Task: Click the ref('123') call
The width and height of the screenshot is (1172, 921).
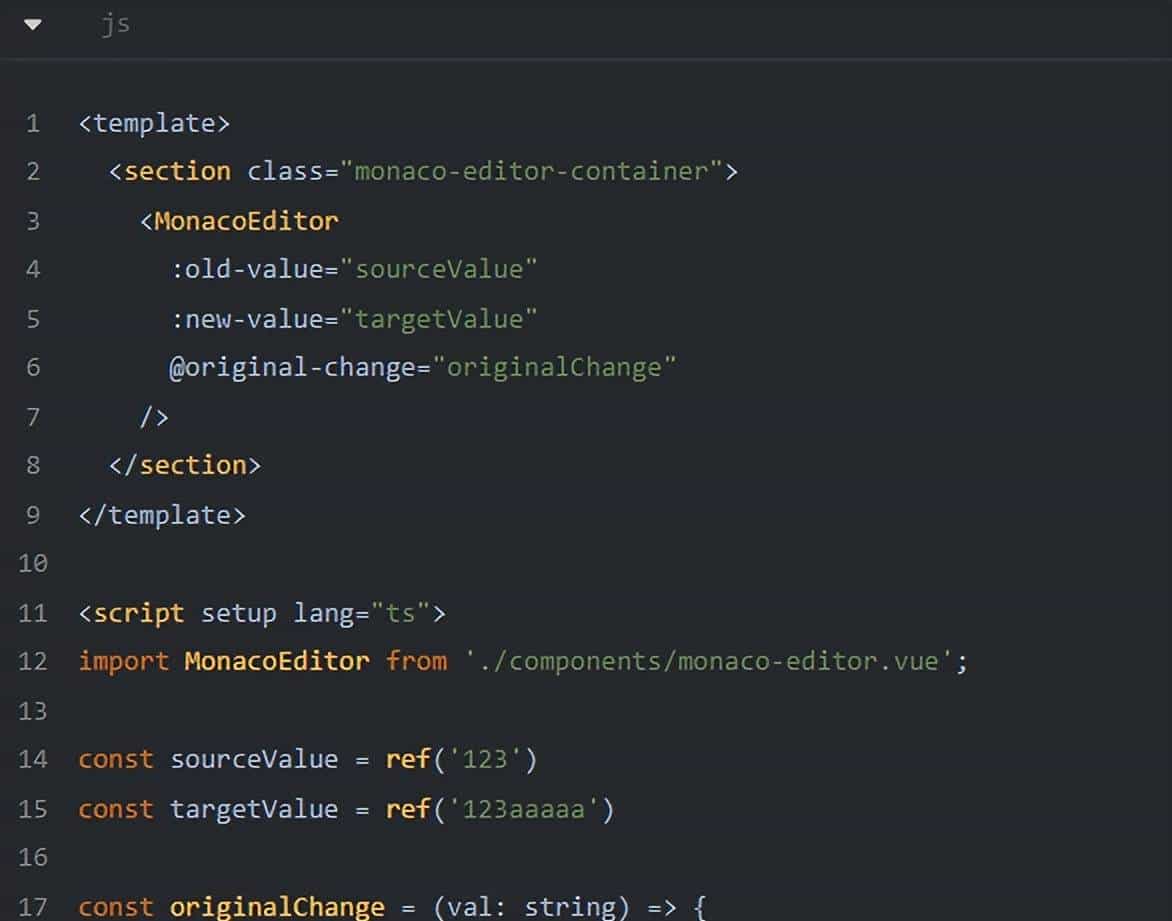Action: 461,760
